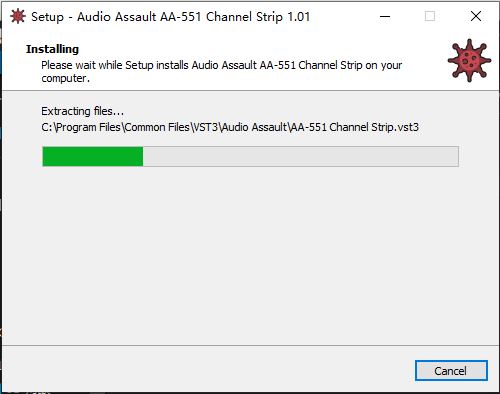
Task: Click the Extracting files status text
Action: point(82,111)
